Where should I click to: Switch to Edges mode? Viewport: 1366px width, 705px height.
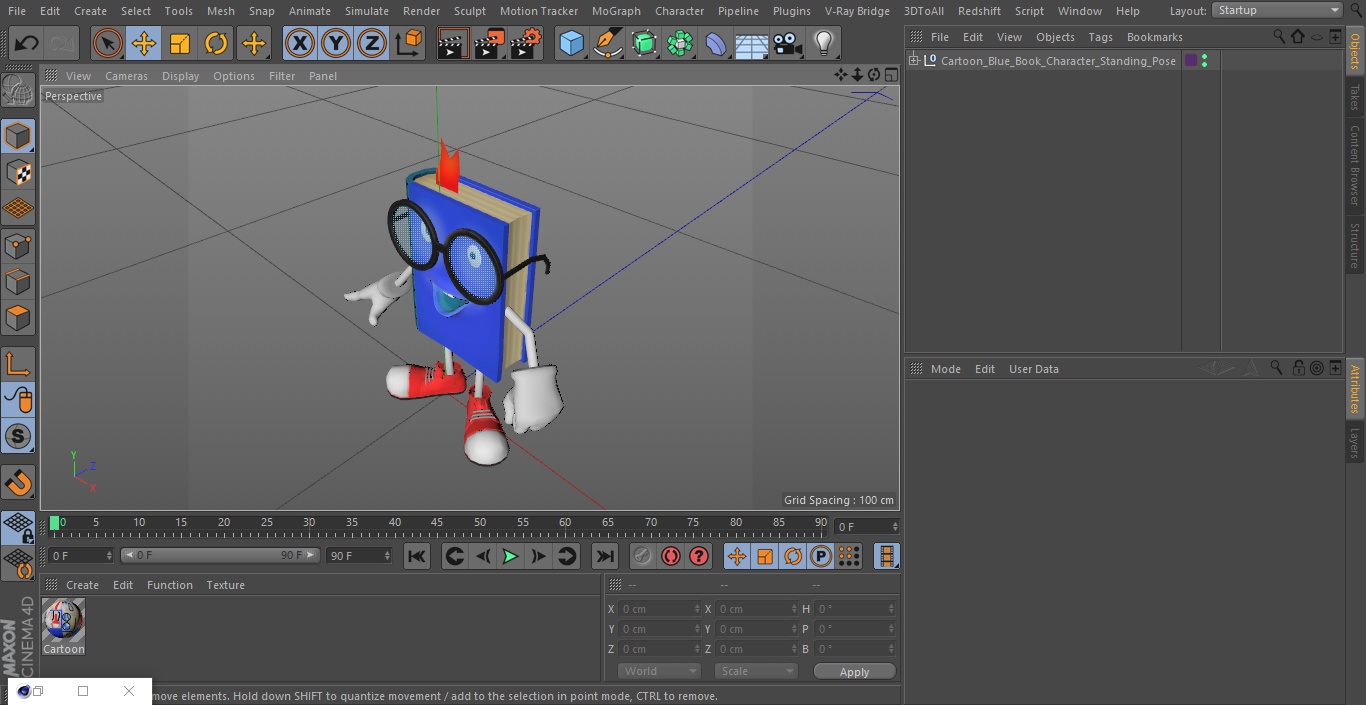(x=18, y=281)
